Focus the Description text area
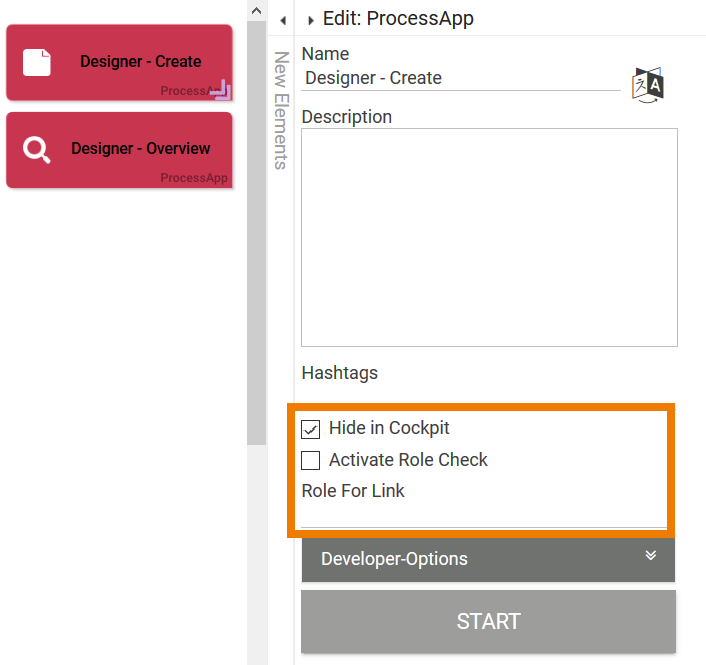This screenshot has height=665, width=706. (489, 237)
